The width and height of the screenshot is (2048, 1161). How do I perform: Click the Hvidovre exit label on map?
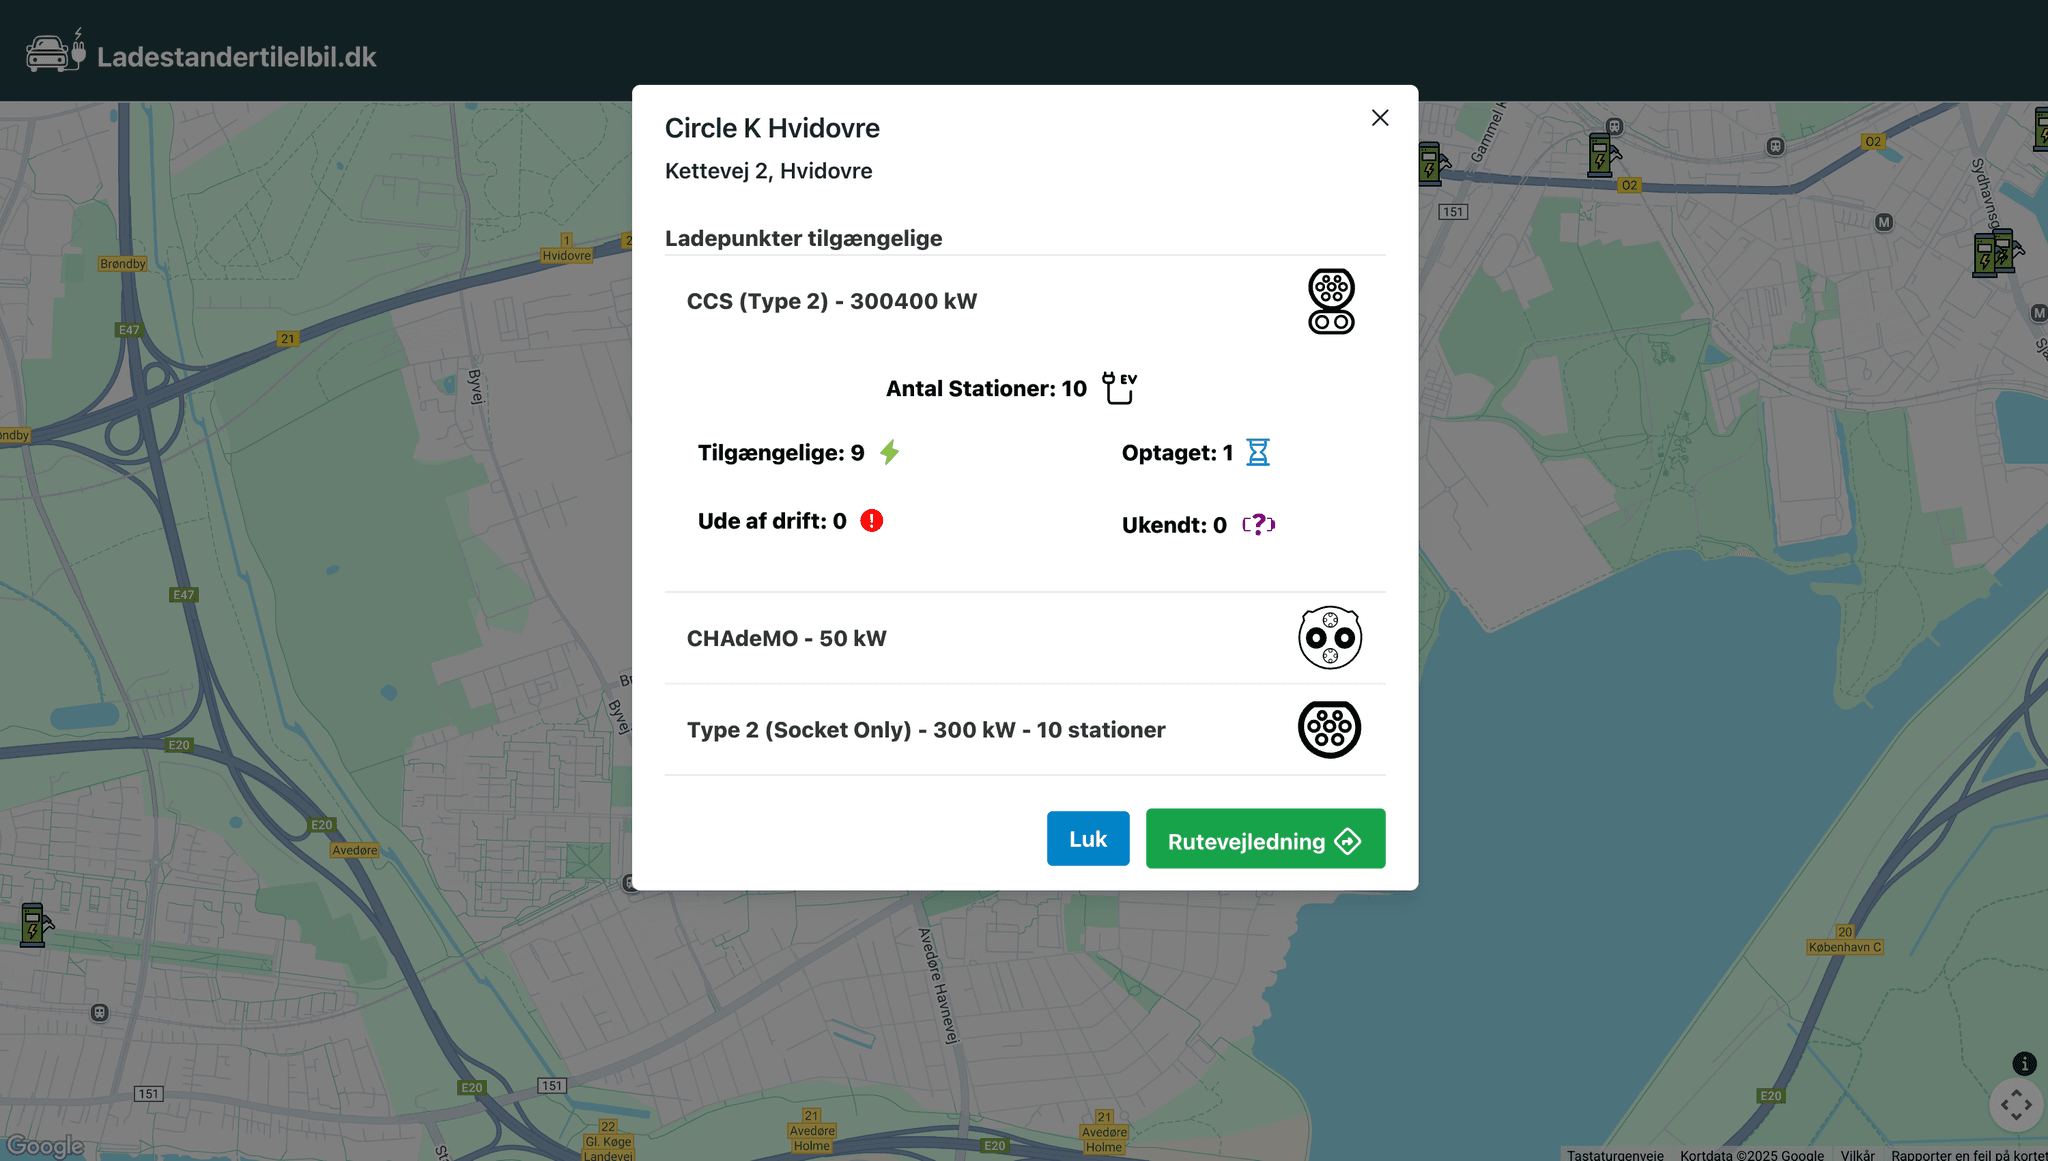pyautogui.click(x=566, y=255)
